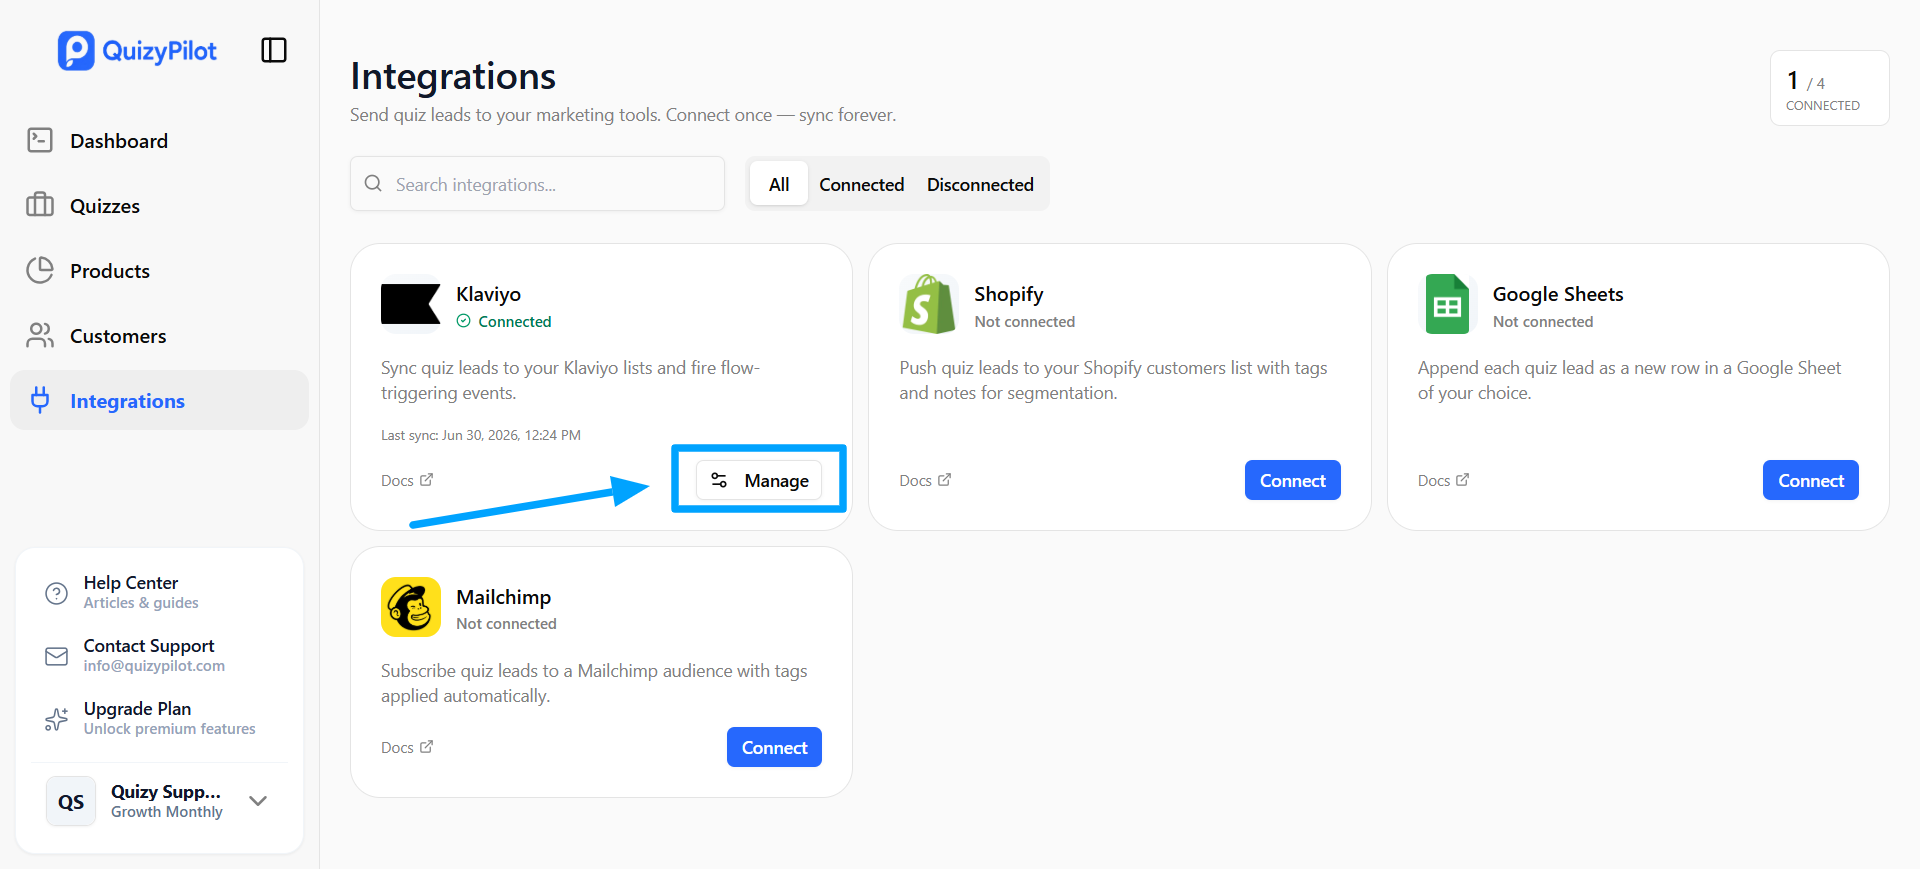Click the Mailchimp monkey logo
This screenshot has width=1920, height=869.
(411, 607)
